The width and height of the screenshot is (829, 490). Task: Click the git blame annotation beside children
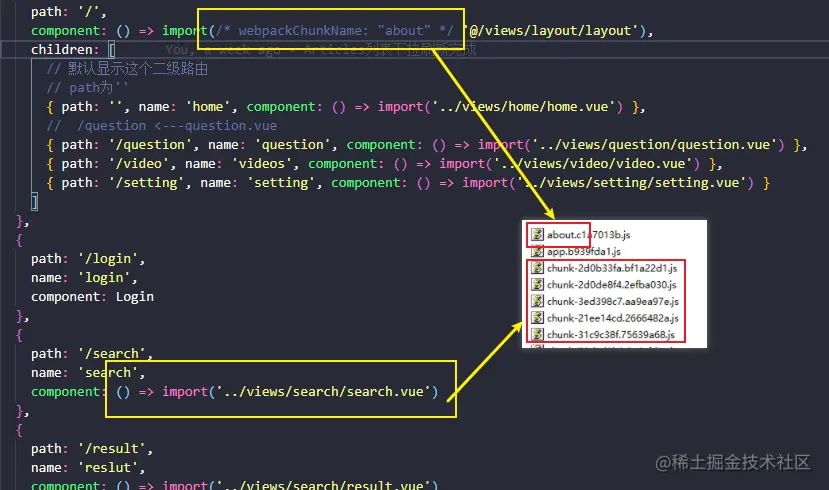[x=320, y=50]
